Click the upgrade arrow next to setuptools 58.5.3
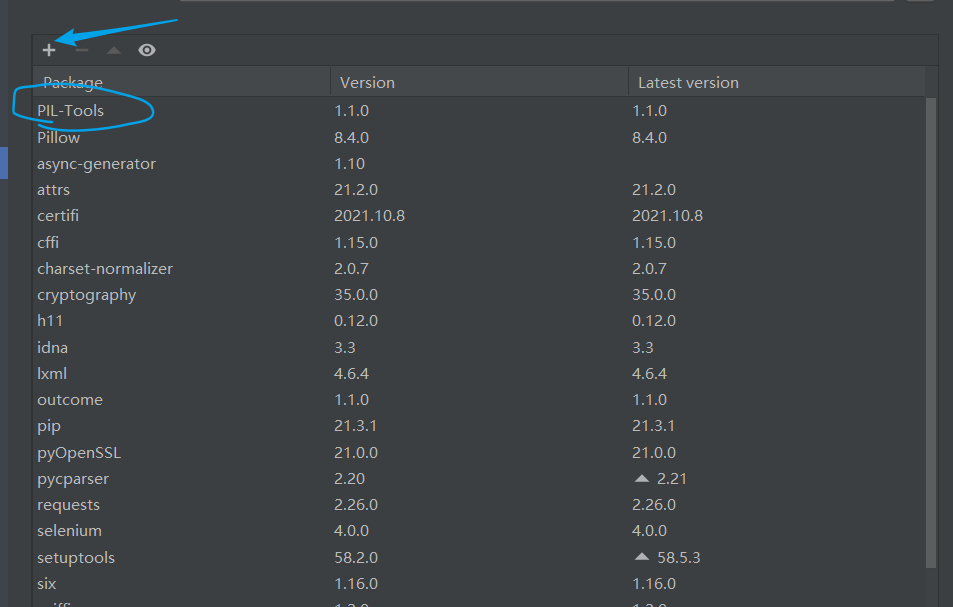This screenshot has width=953, height=607. point(640,557)
